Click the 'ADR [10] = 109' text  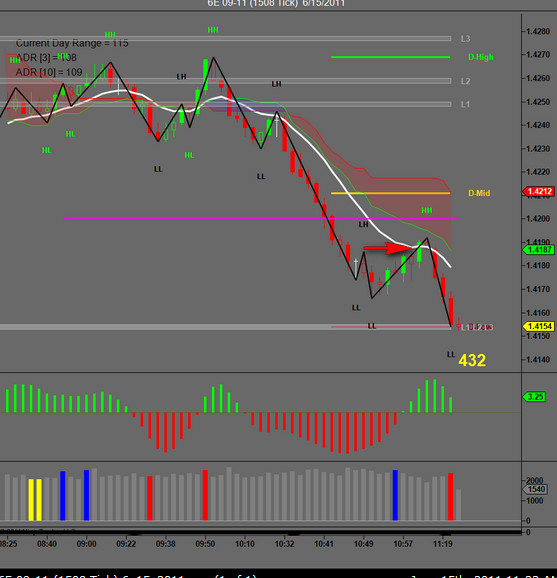49,72
